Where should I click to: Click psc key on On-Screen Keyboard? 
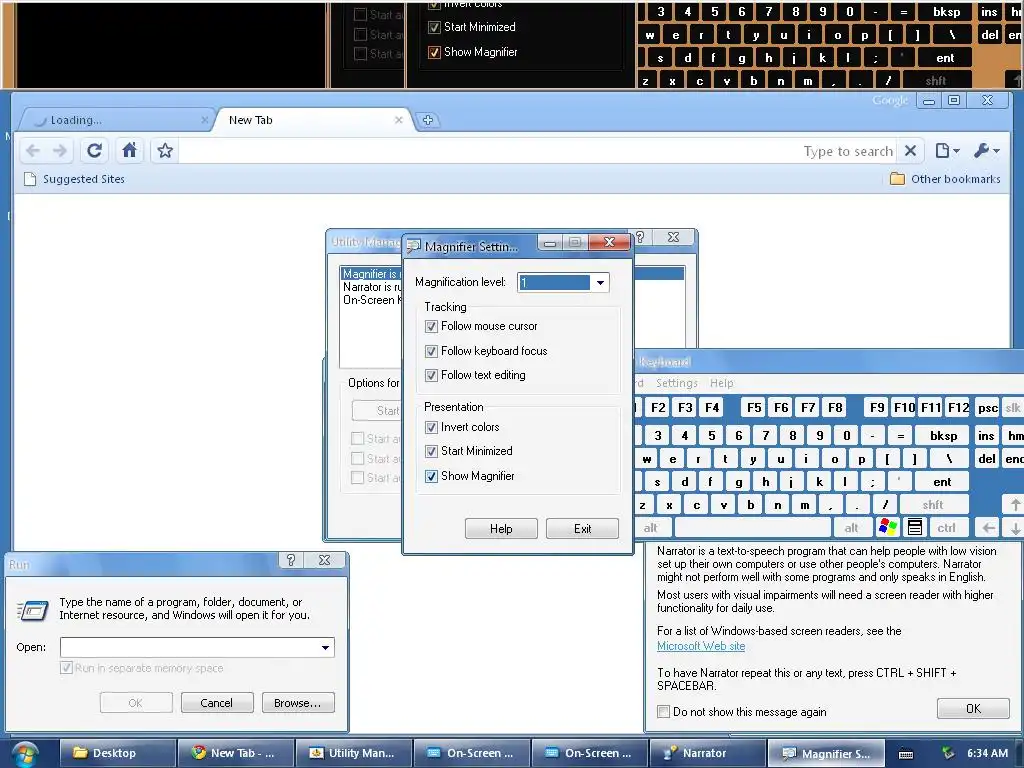pyautogui.click(x=987, y=408)
